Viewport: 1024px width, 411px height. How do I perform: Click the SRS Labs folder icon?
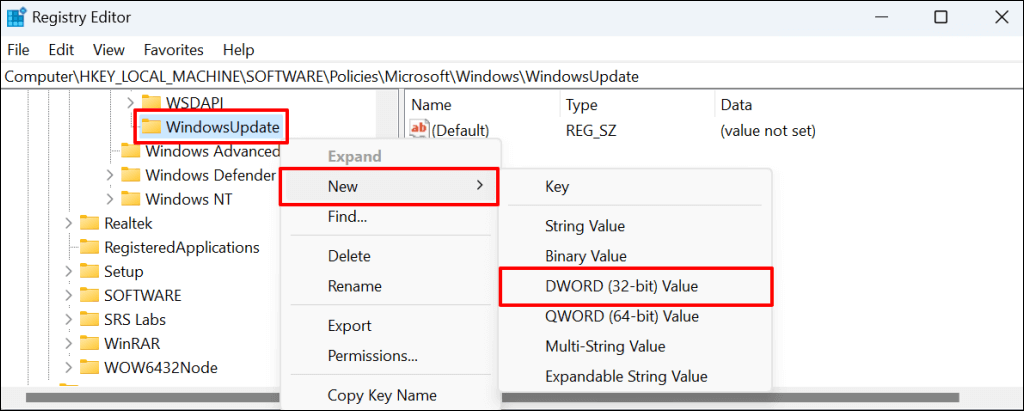(x=90, y=319)
